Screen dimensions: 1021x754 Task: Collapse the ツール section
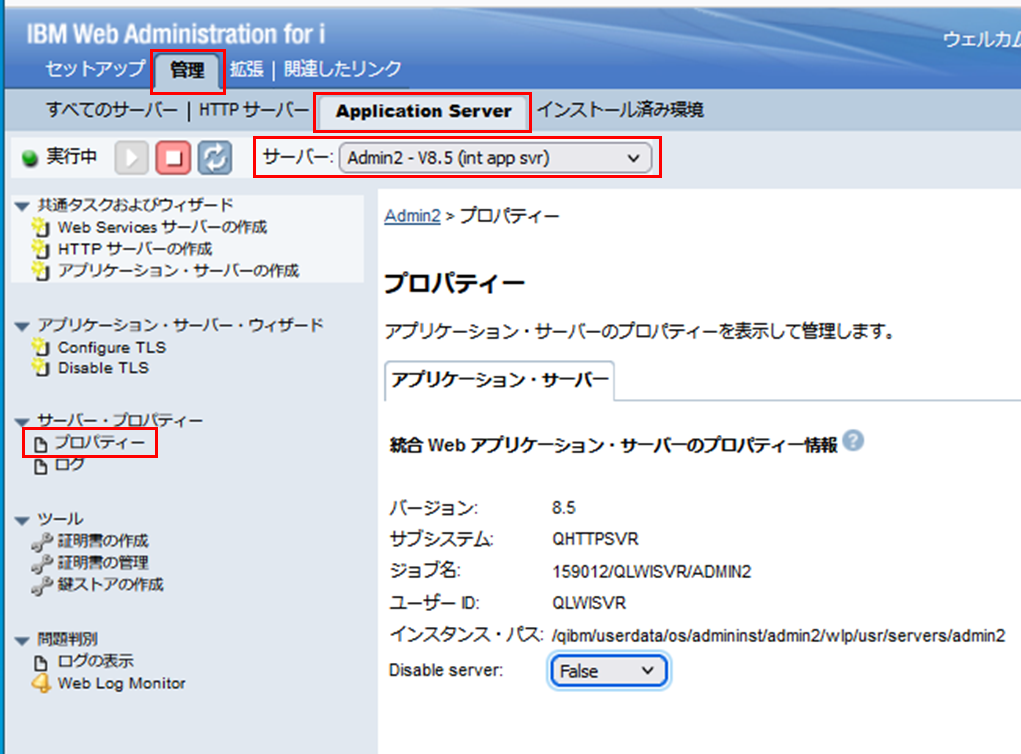coord(22,520)
